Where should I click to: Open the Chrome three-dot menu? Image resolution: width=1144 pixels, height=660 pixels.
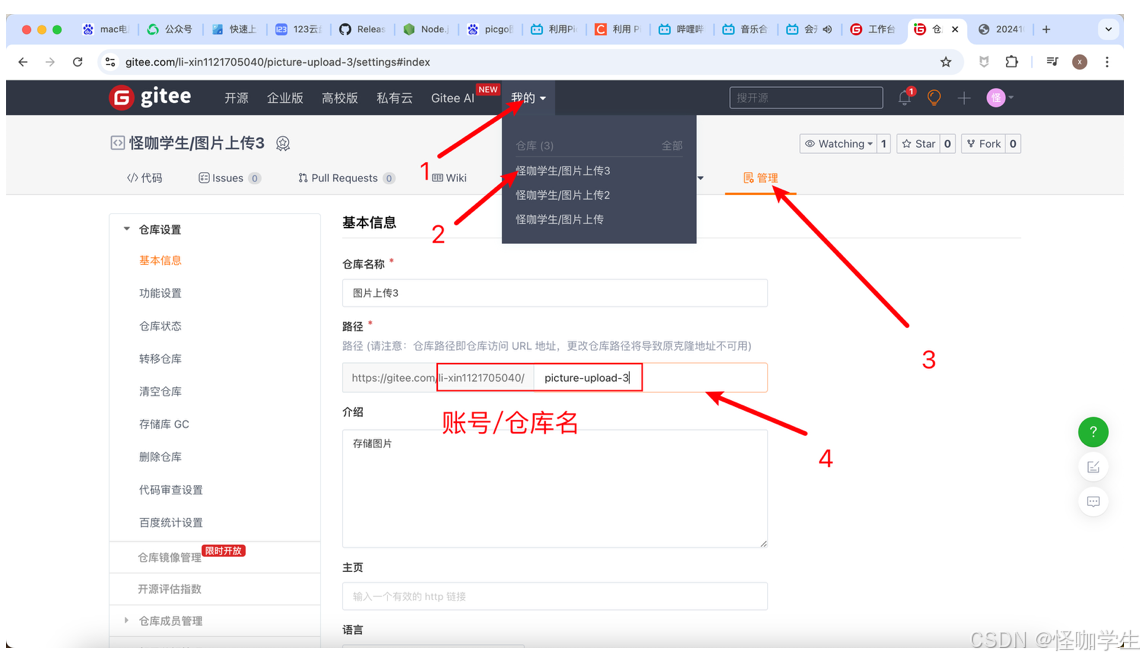click(x=1107, y=62)
